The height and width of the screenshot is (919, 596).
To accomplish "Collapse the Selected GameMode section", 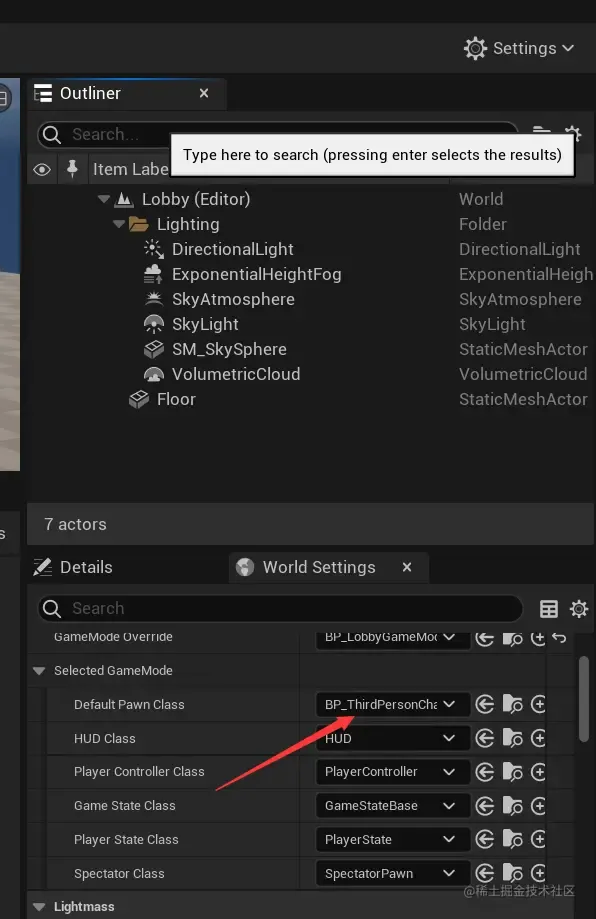I will tap(39, 670).
